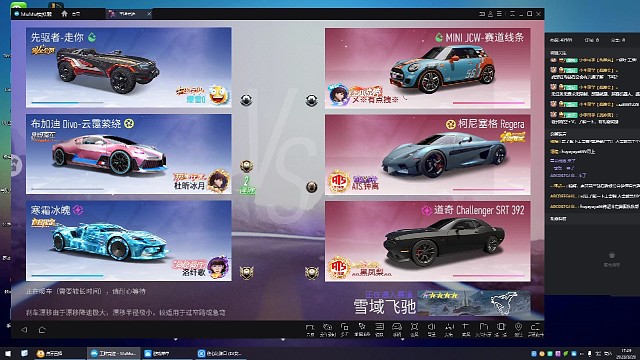Viewport: 640px width, 360px height.
Task: Click the emulator back triangle button
Action: point(24,330)
